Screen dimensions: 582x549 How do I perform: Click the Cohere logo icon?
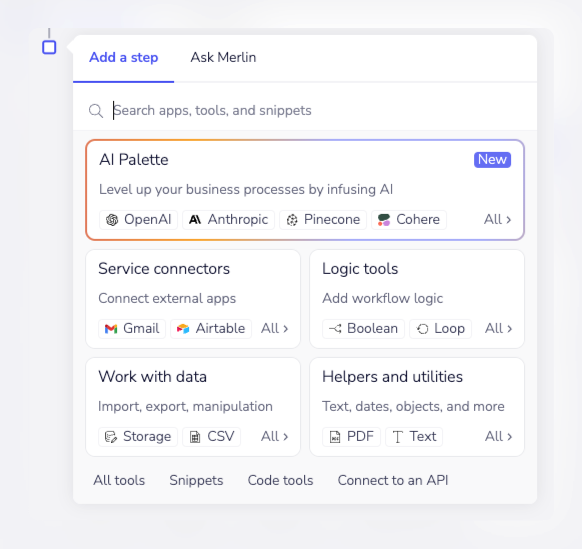coord(384,220)
